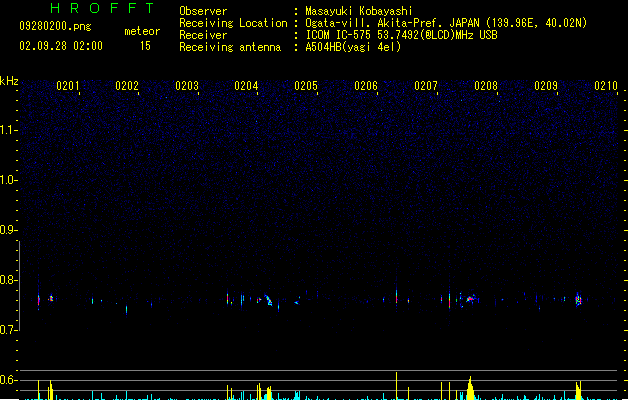Click the HROFFT title text
The height and width of the screenshot is (400, 629).
click(x=102, y=8)
